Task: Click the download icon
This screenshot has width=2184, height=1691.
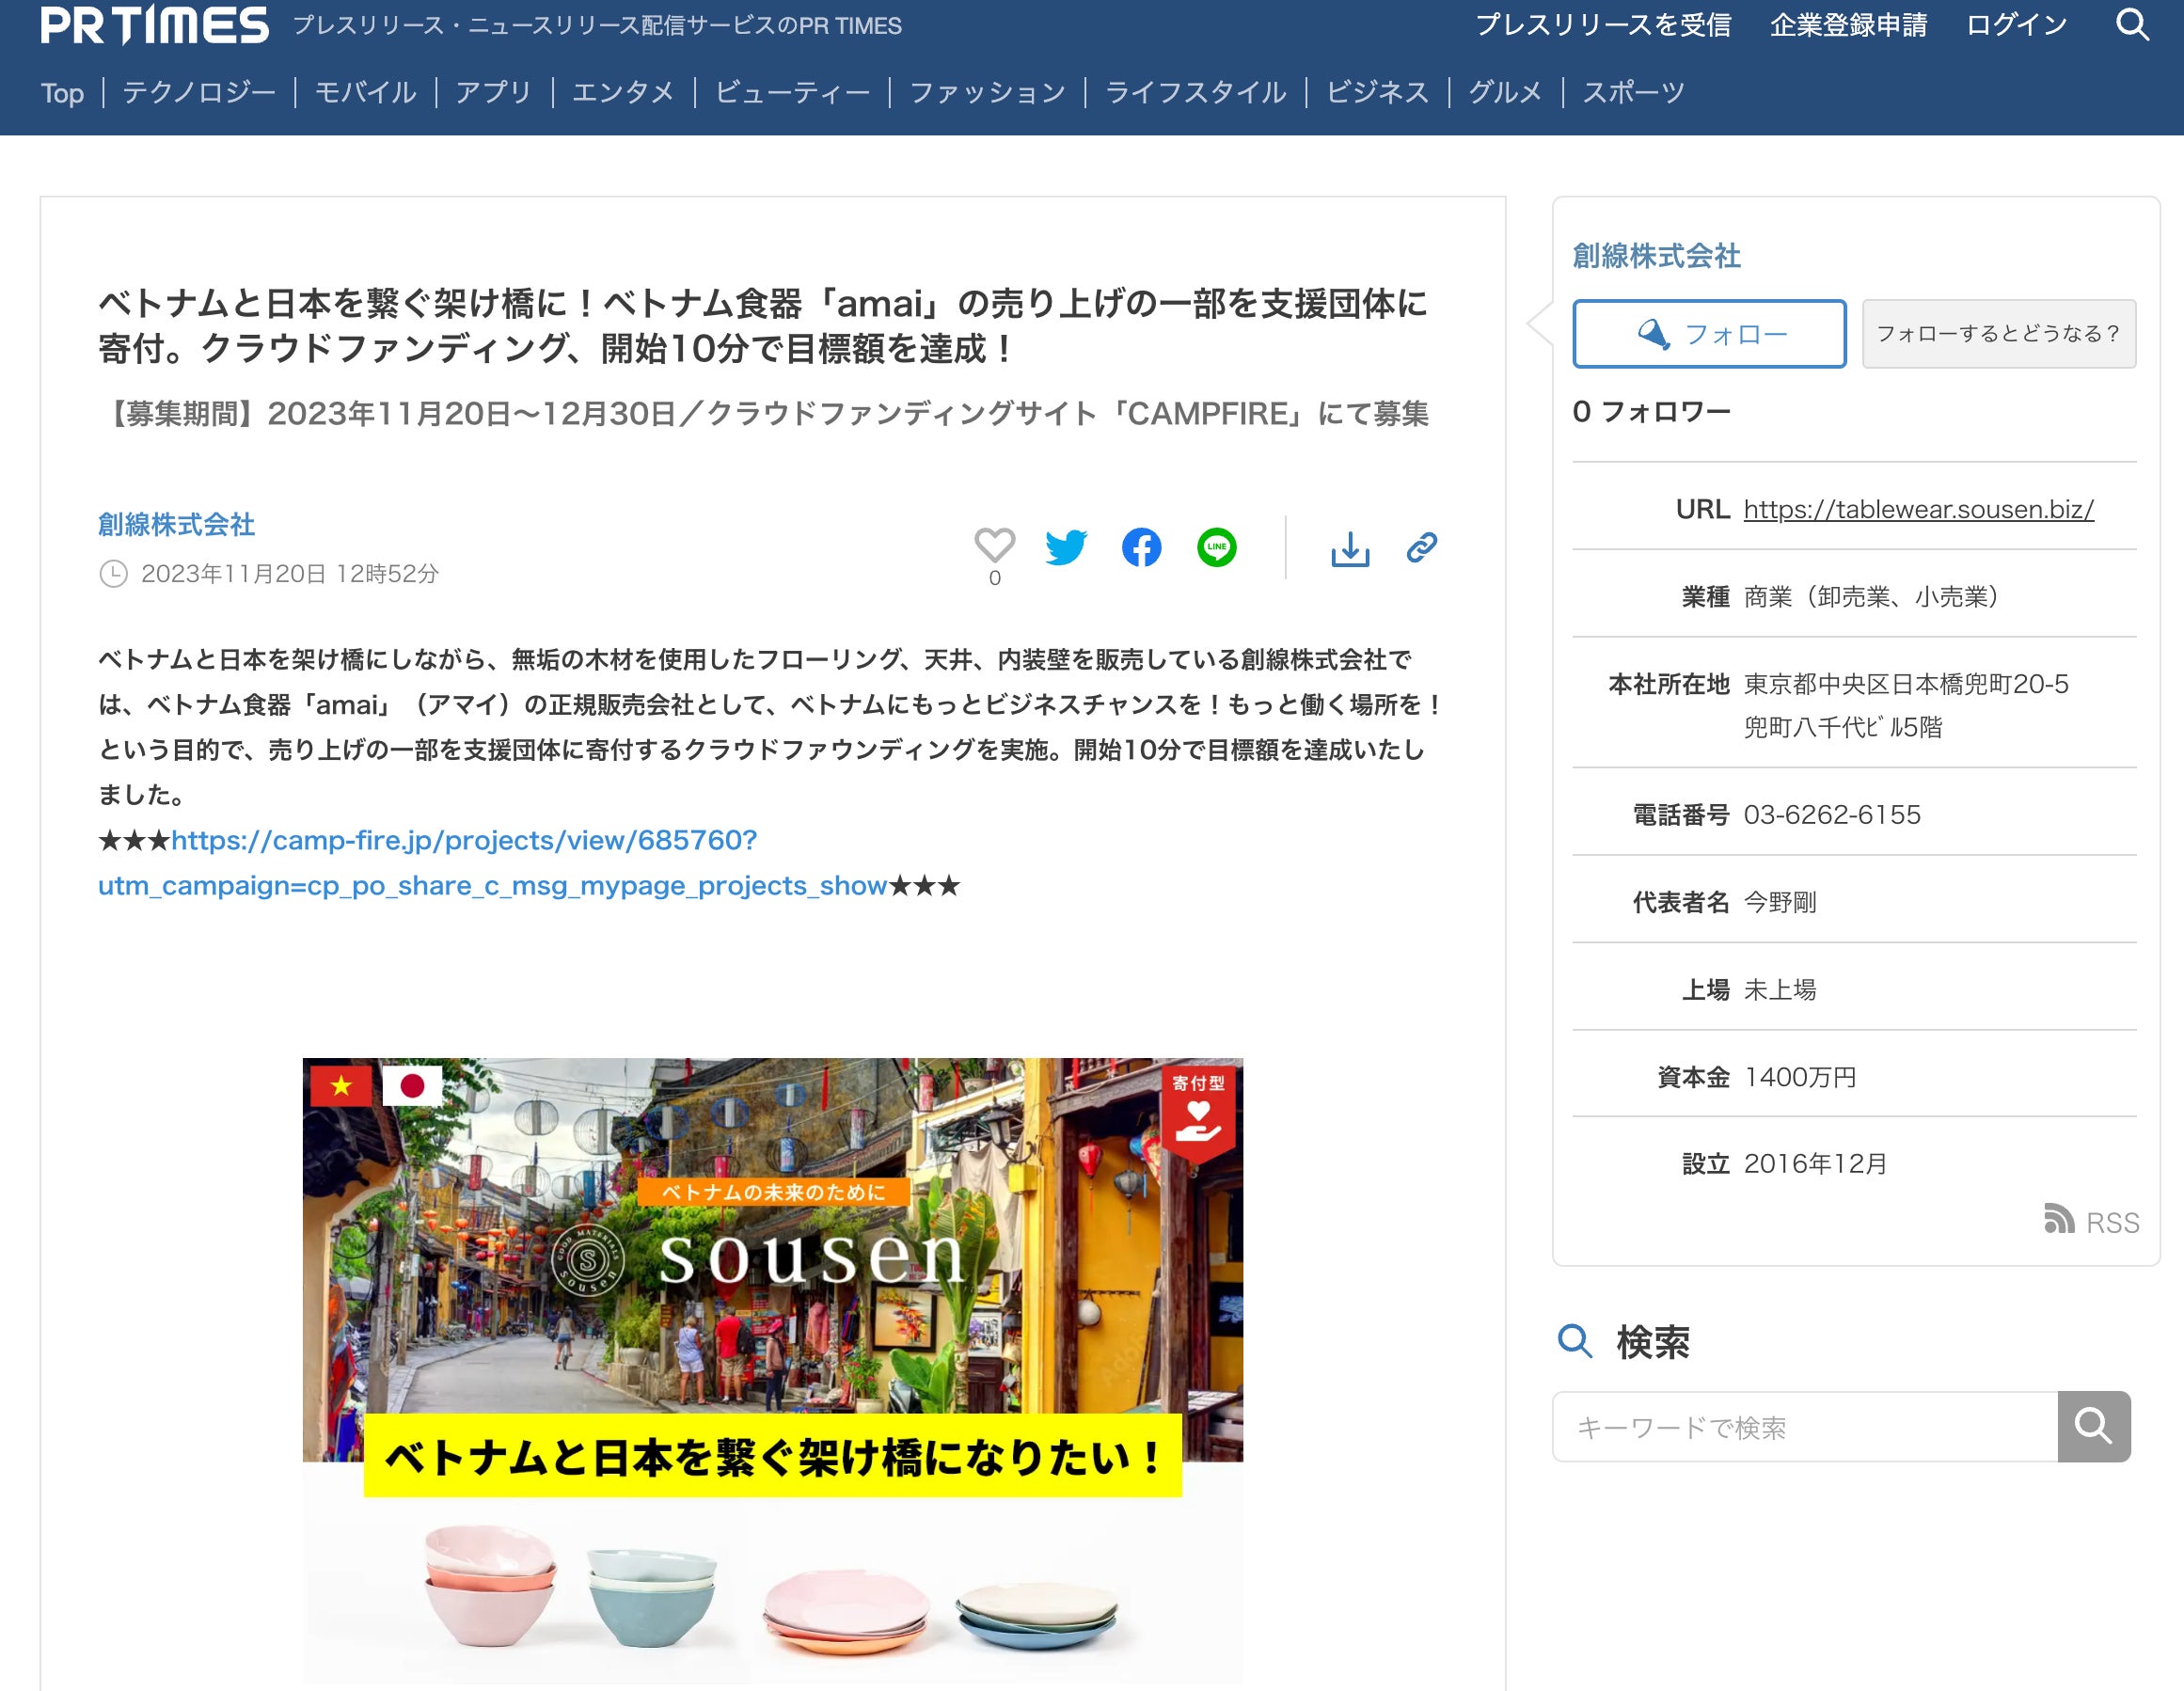Action: [x=1349, y=548]
